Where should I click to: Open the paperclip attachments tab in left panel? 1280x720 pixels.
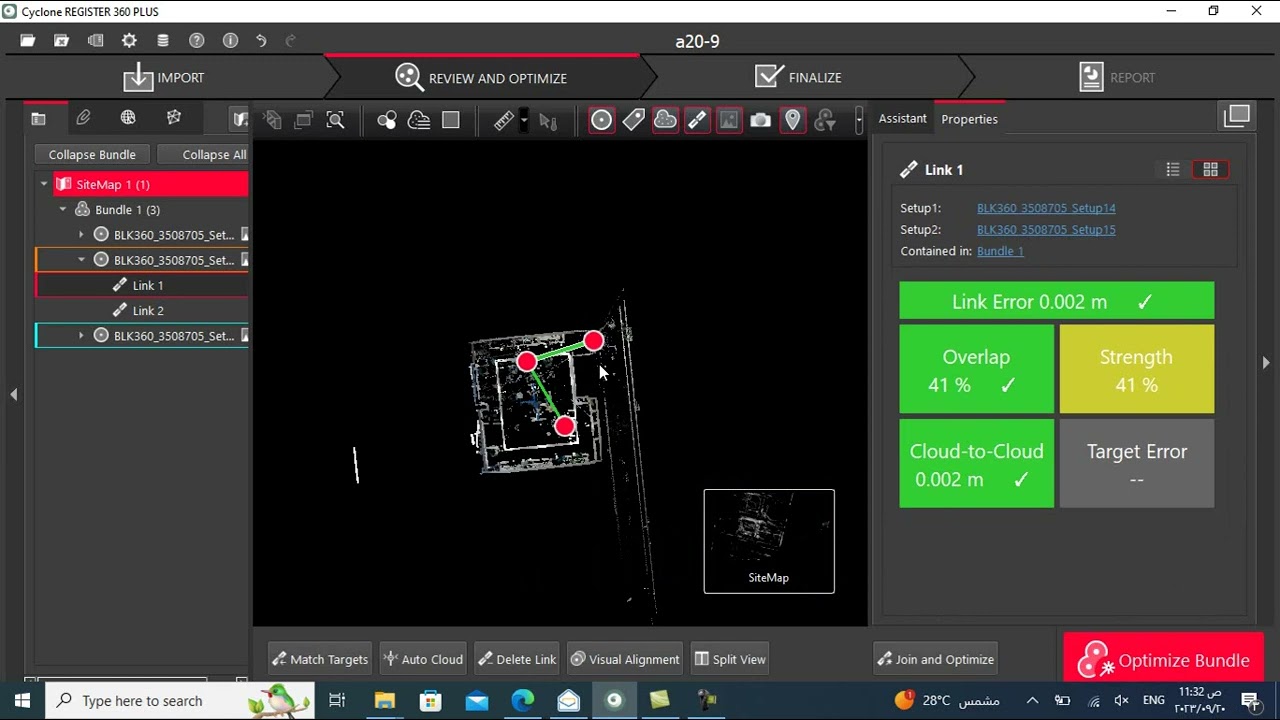pos(84,118)
